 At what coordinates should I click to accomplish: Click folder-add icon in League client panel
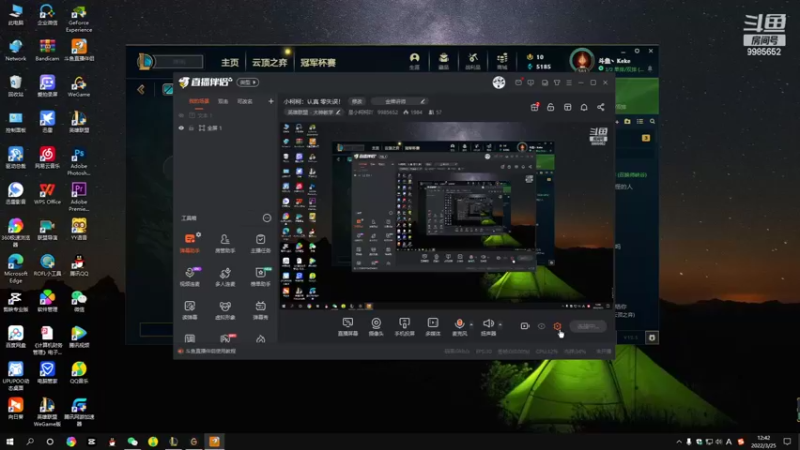[628, 121]
